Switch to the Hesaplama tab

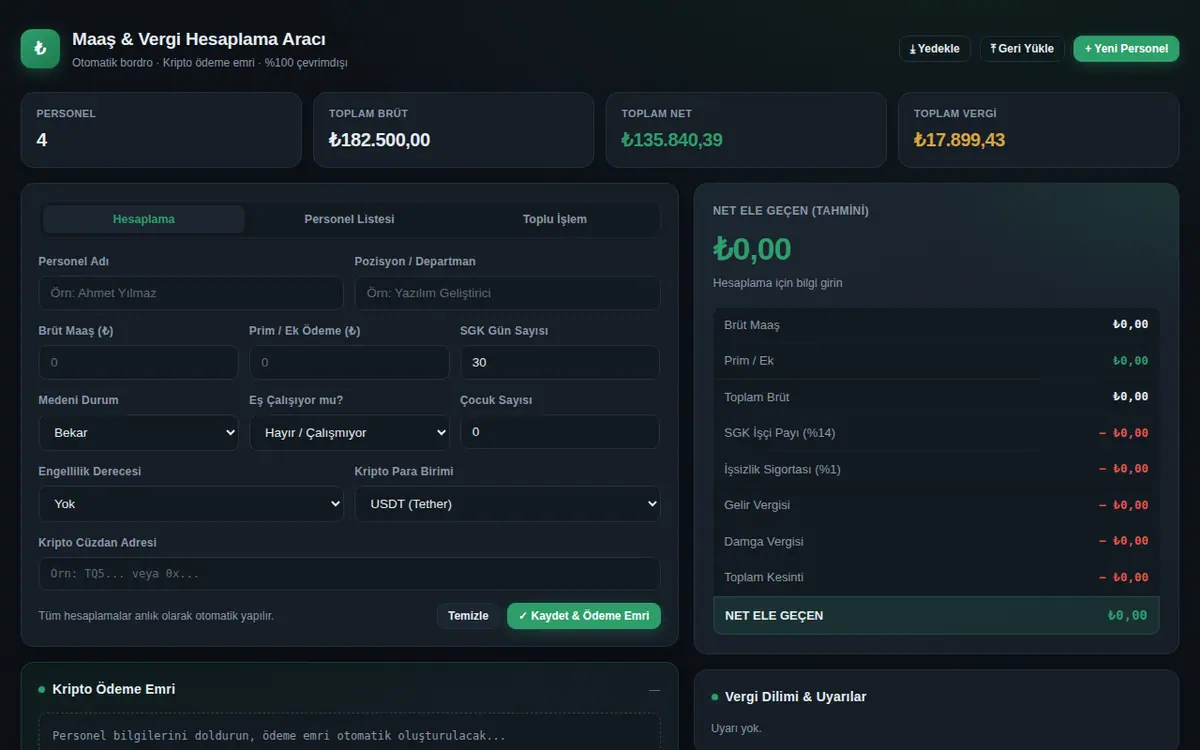tap(144, 219)
